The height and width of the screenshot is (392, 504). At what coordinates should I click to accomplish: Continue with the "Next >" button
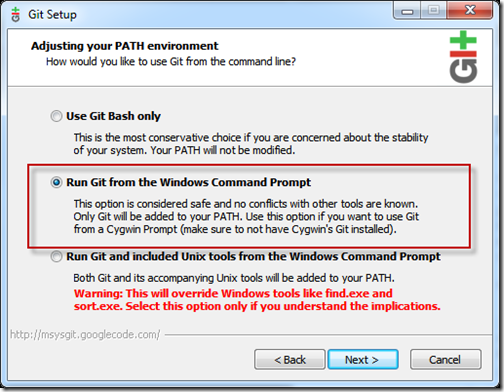click(x=363, y=360)
